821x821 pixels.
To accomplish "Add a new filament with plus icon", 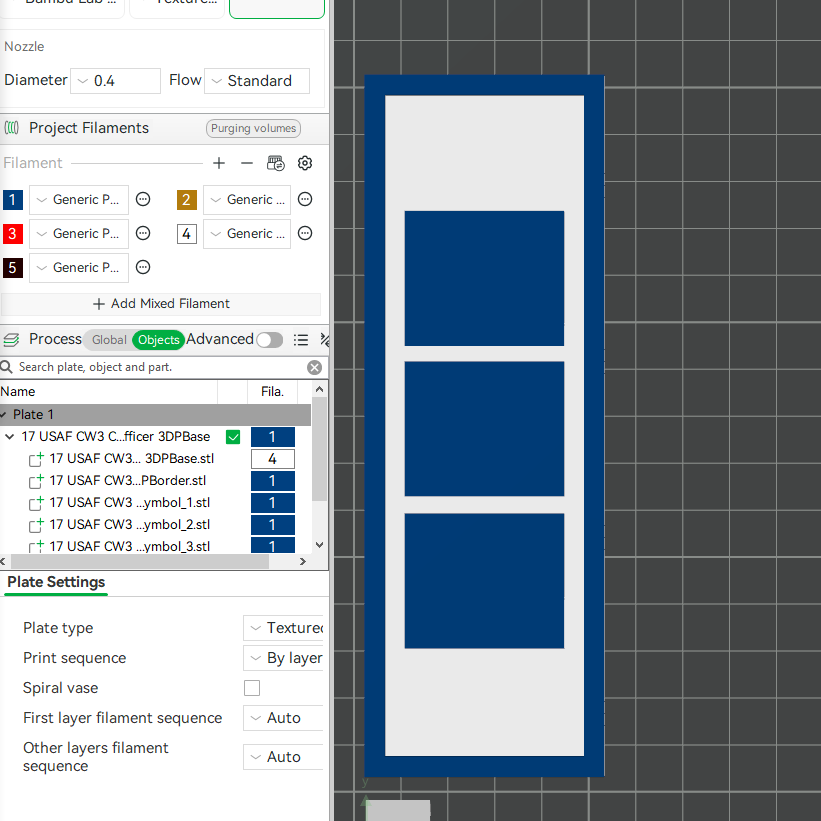I will coord(219,163).
